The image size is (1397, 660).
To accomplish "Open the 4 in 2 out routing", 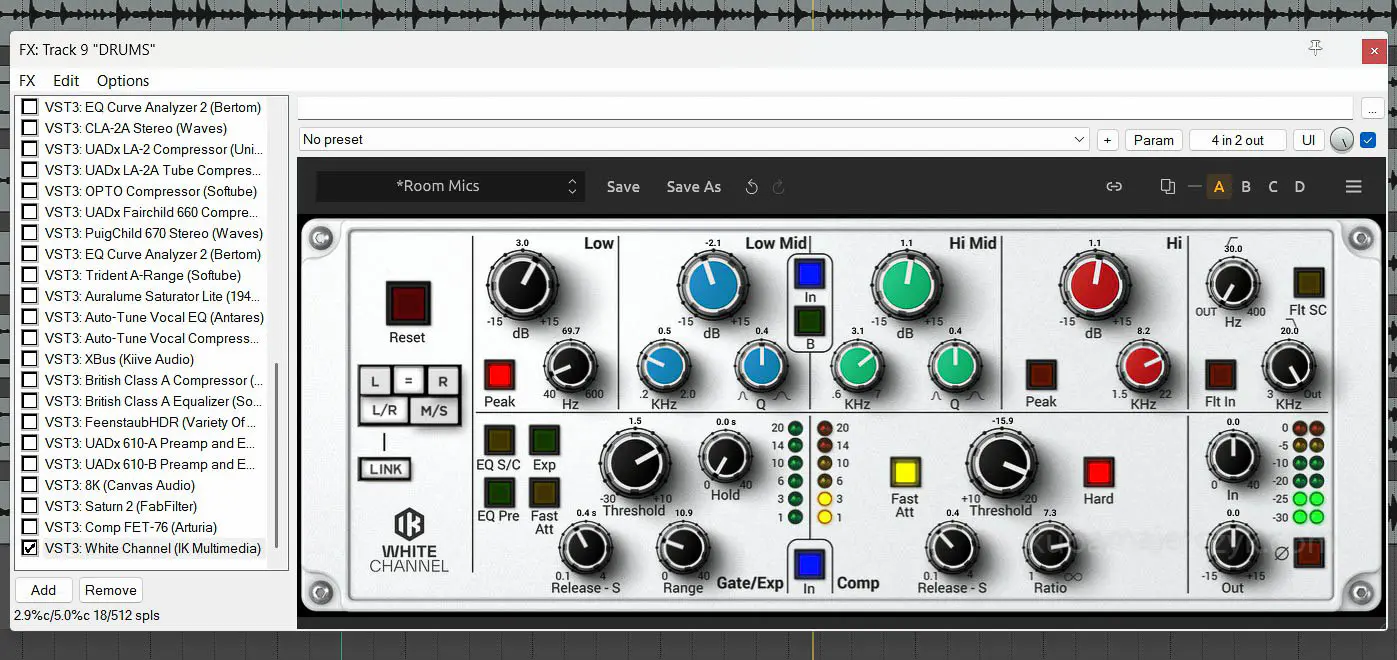I will coord(1237,140).
